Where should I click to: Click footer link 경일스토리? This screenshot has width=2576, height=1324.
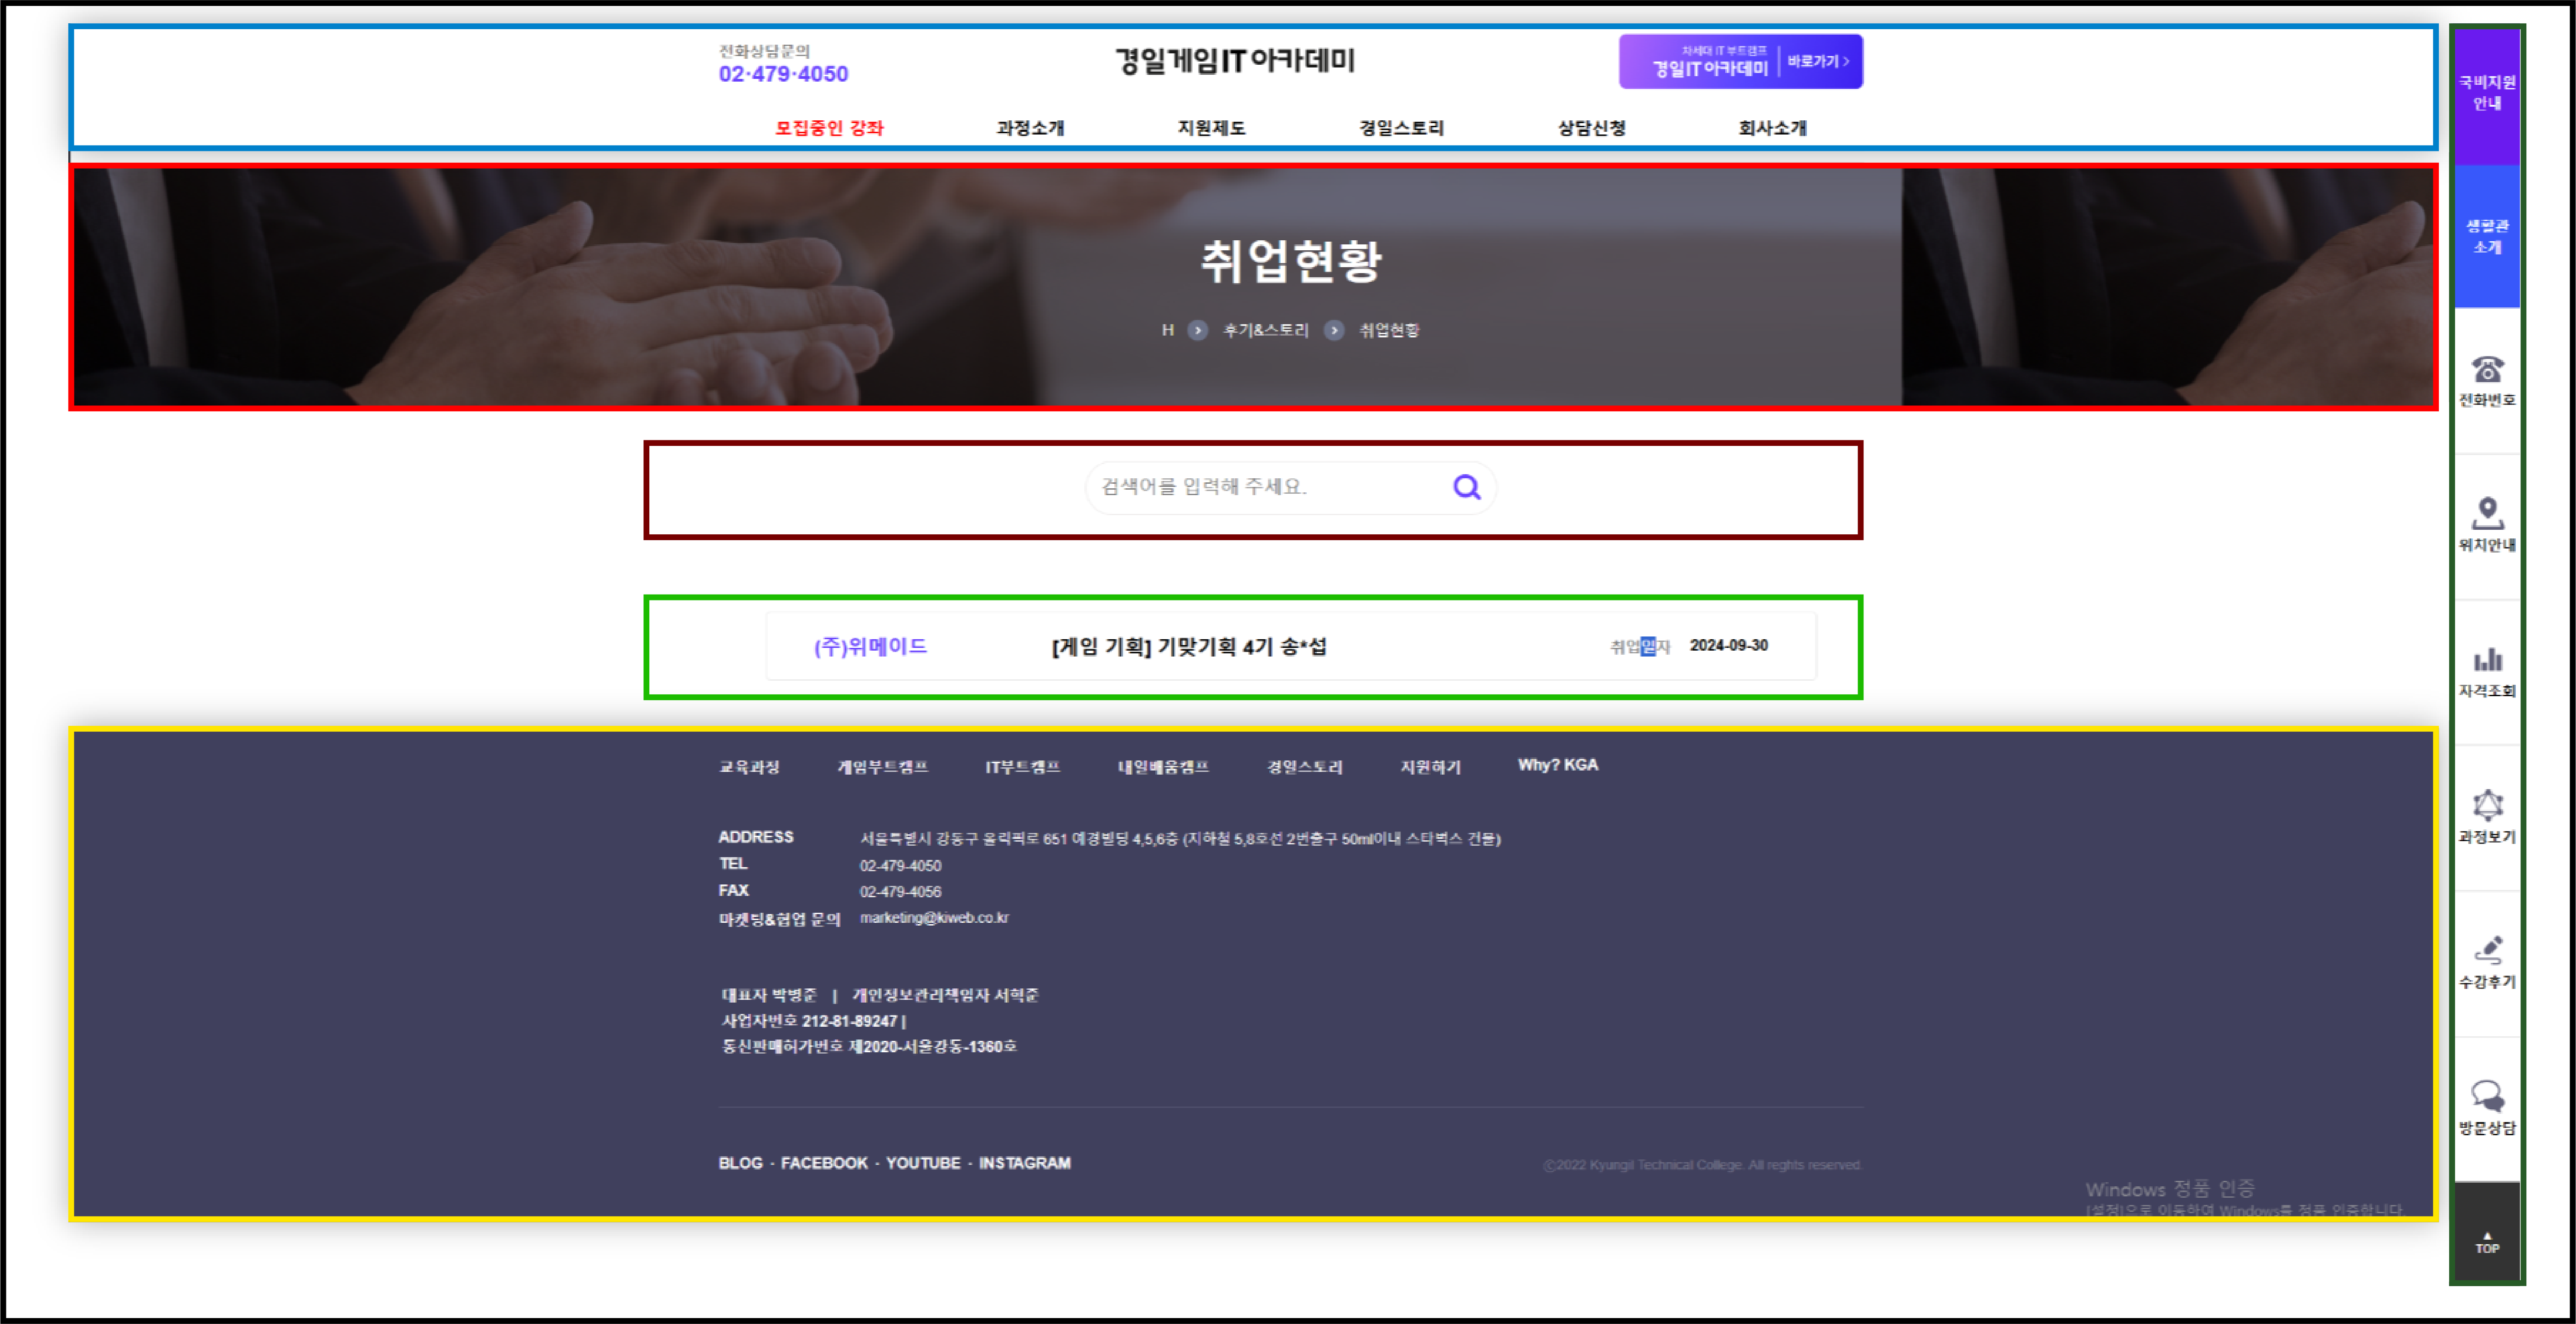coord(1304,767)
